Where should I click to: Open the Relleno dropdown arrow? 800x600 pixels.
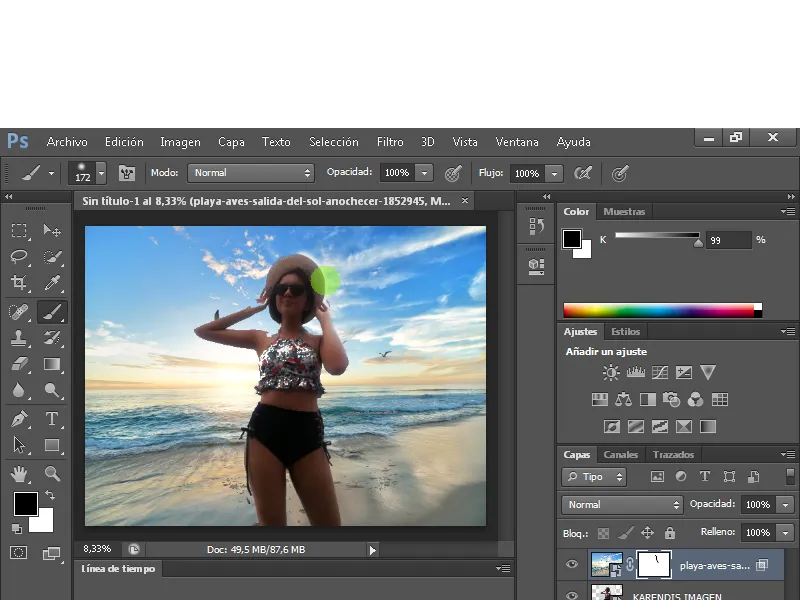(785, 533)
